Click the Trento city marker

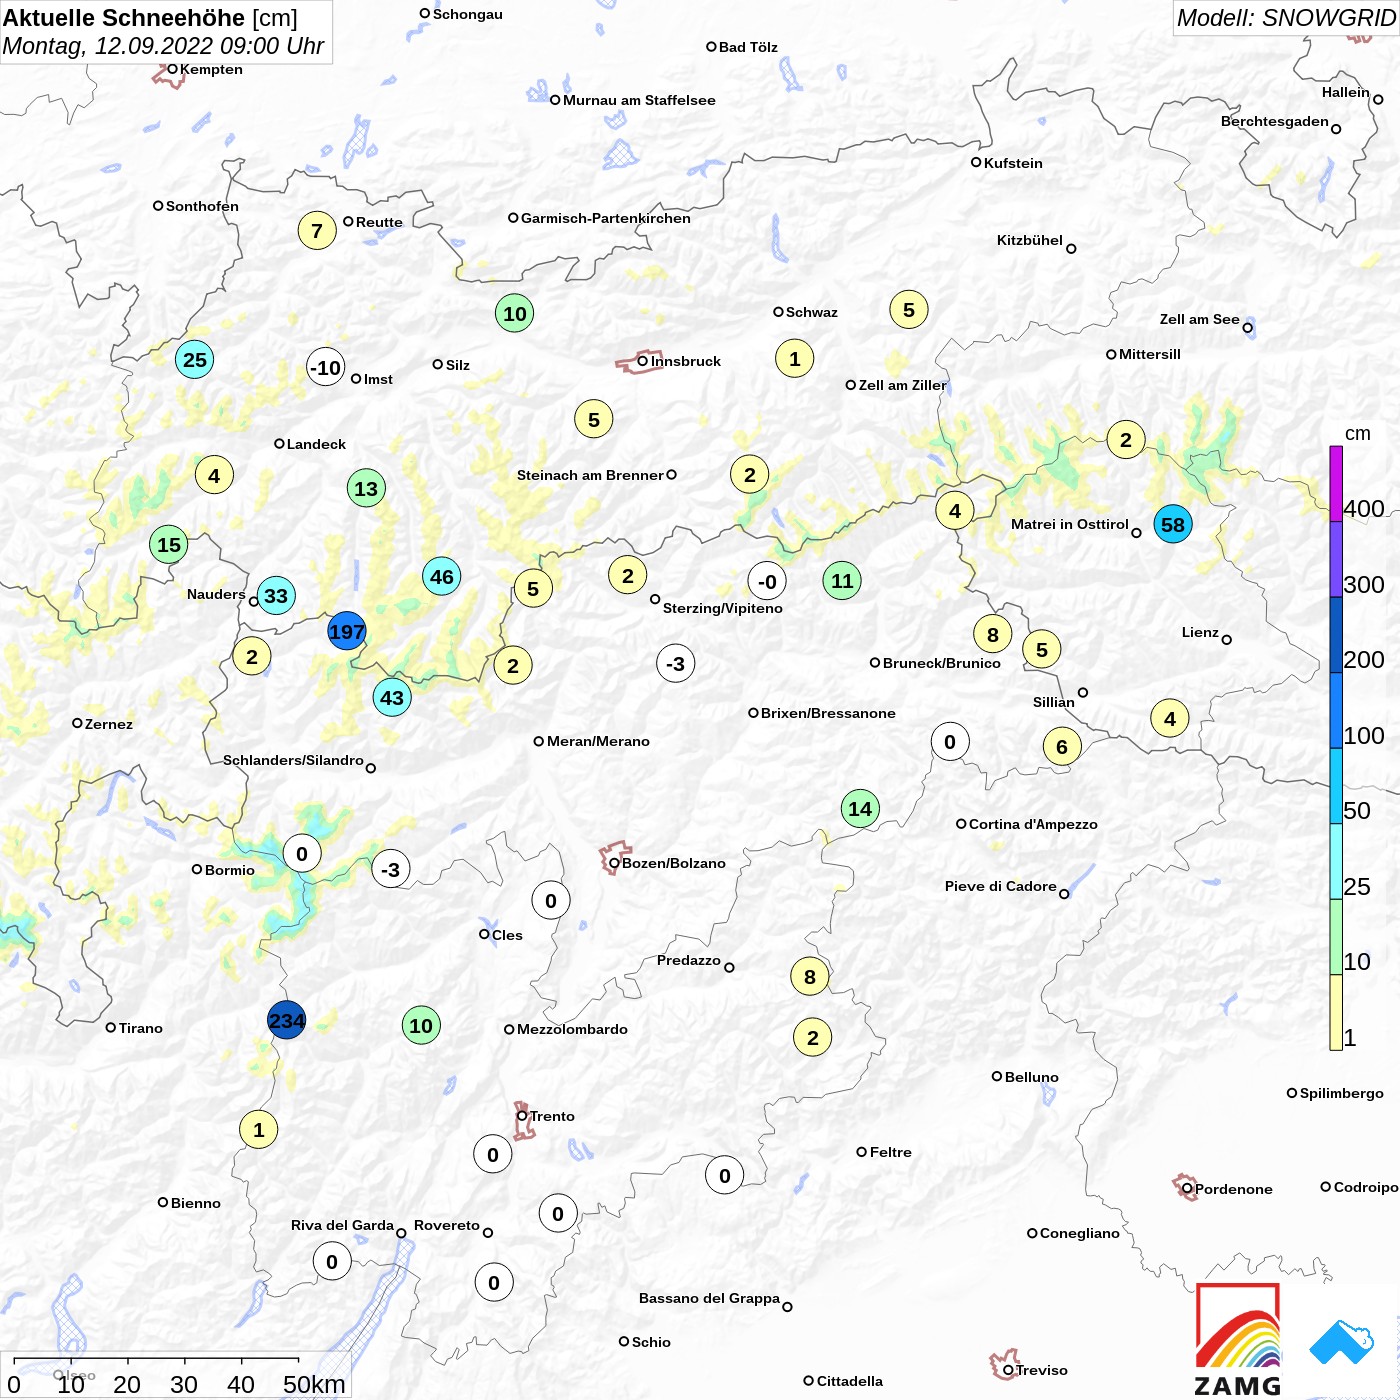pyautogui.click(x=522, y=1116)
